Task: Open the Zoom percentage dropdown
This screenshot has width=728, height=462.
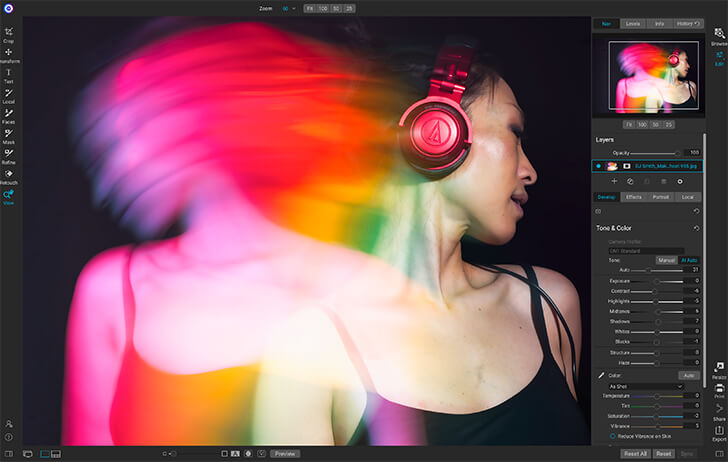Action: point(289,8)
